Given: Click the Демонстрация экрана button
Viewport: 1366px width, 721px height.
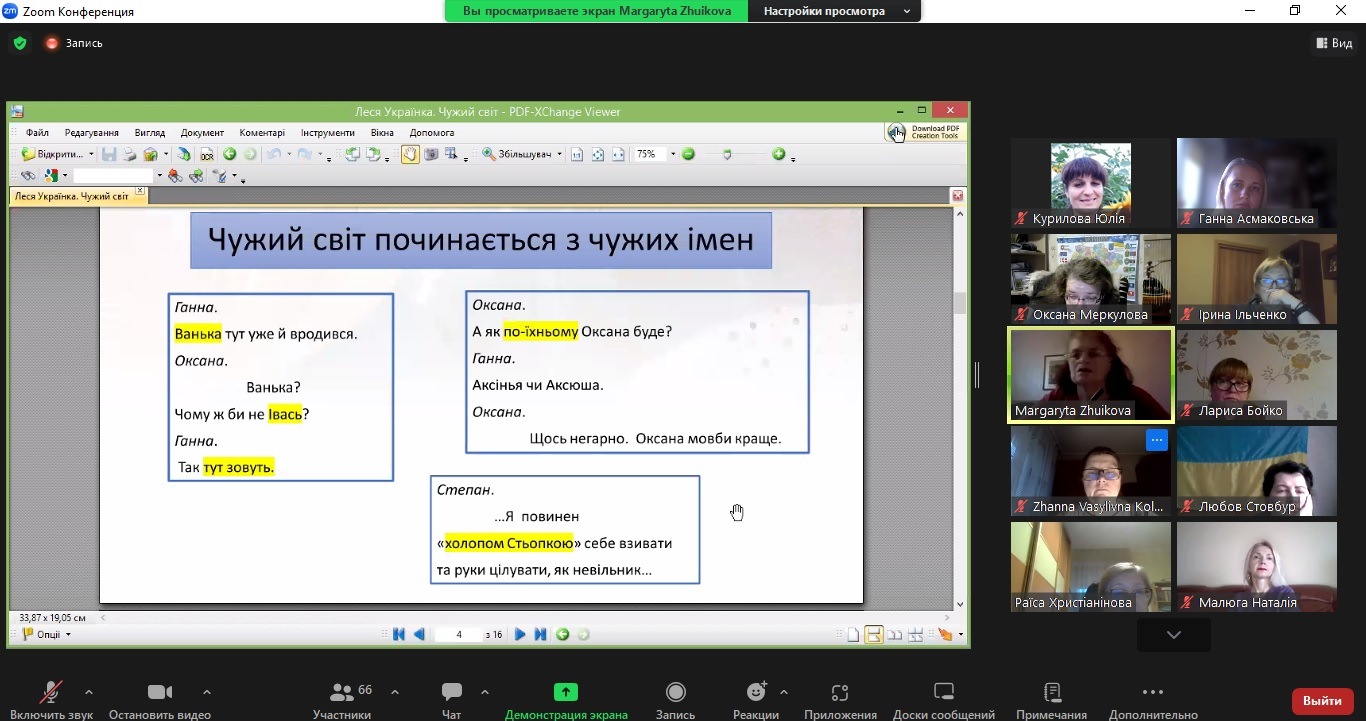Looking at the screenshot, I should pyautogui.click(x=566, y=699).
